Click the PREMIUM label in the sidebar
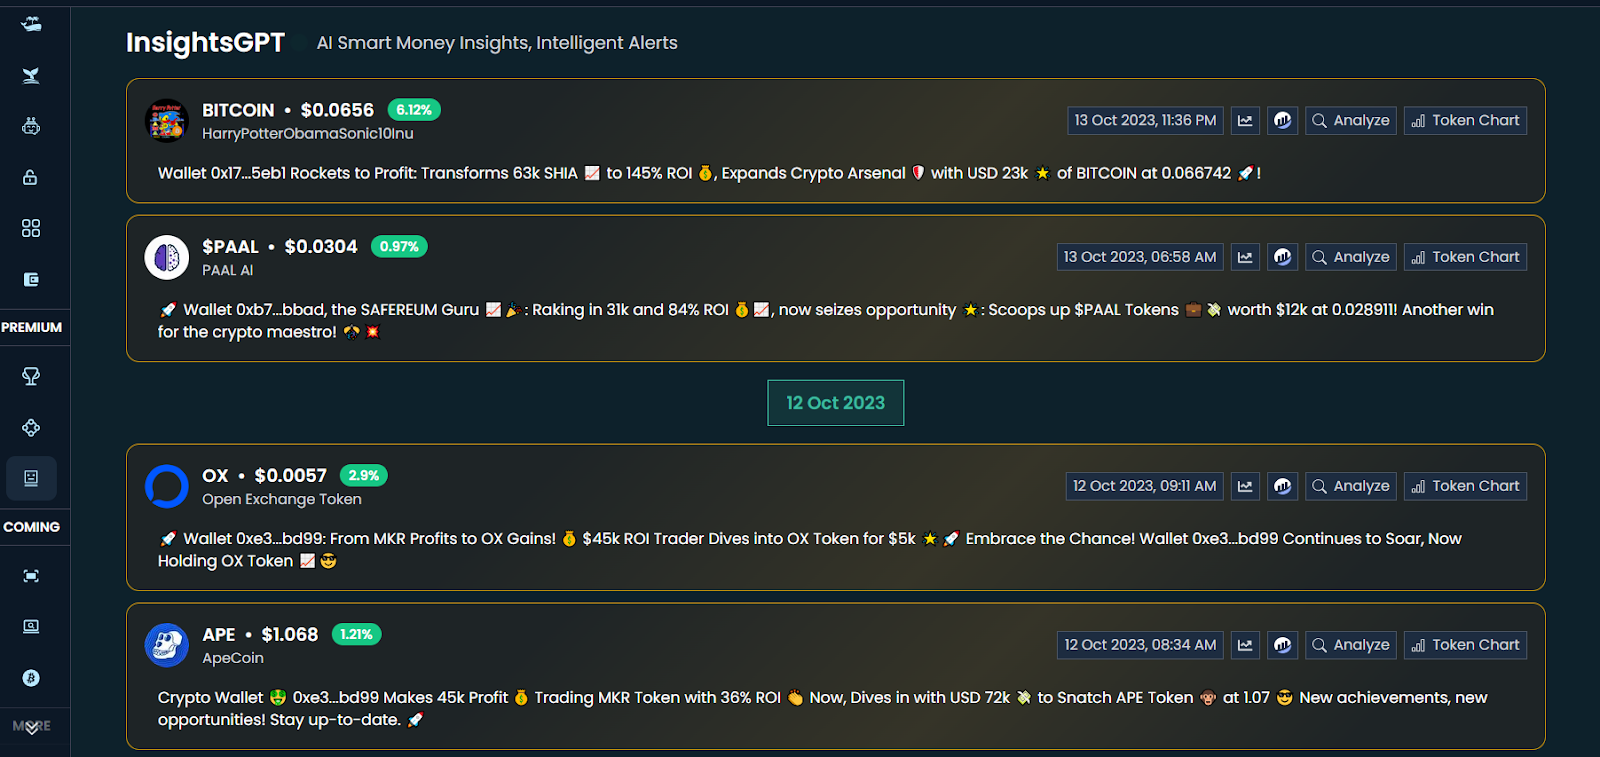Image resolution: width=1600 pixels, height=757 pixels. [x=31, y=327]
